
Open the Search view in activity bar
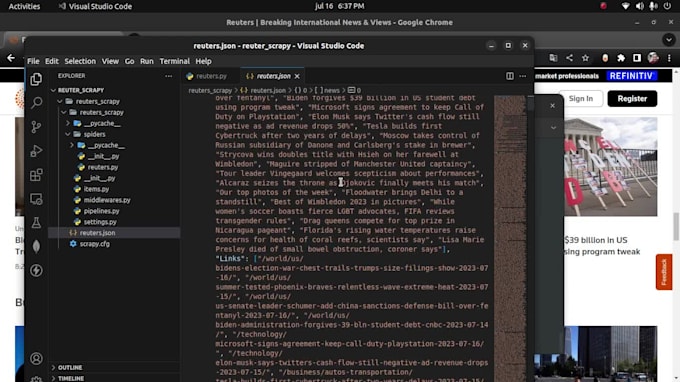[36, 103]
